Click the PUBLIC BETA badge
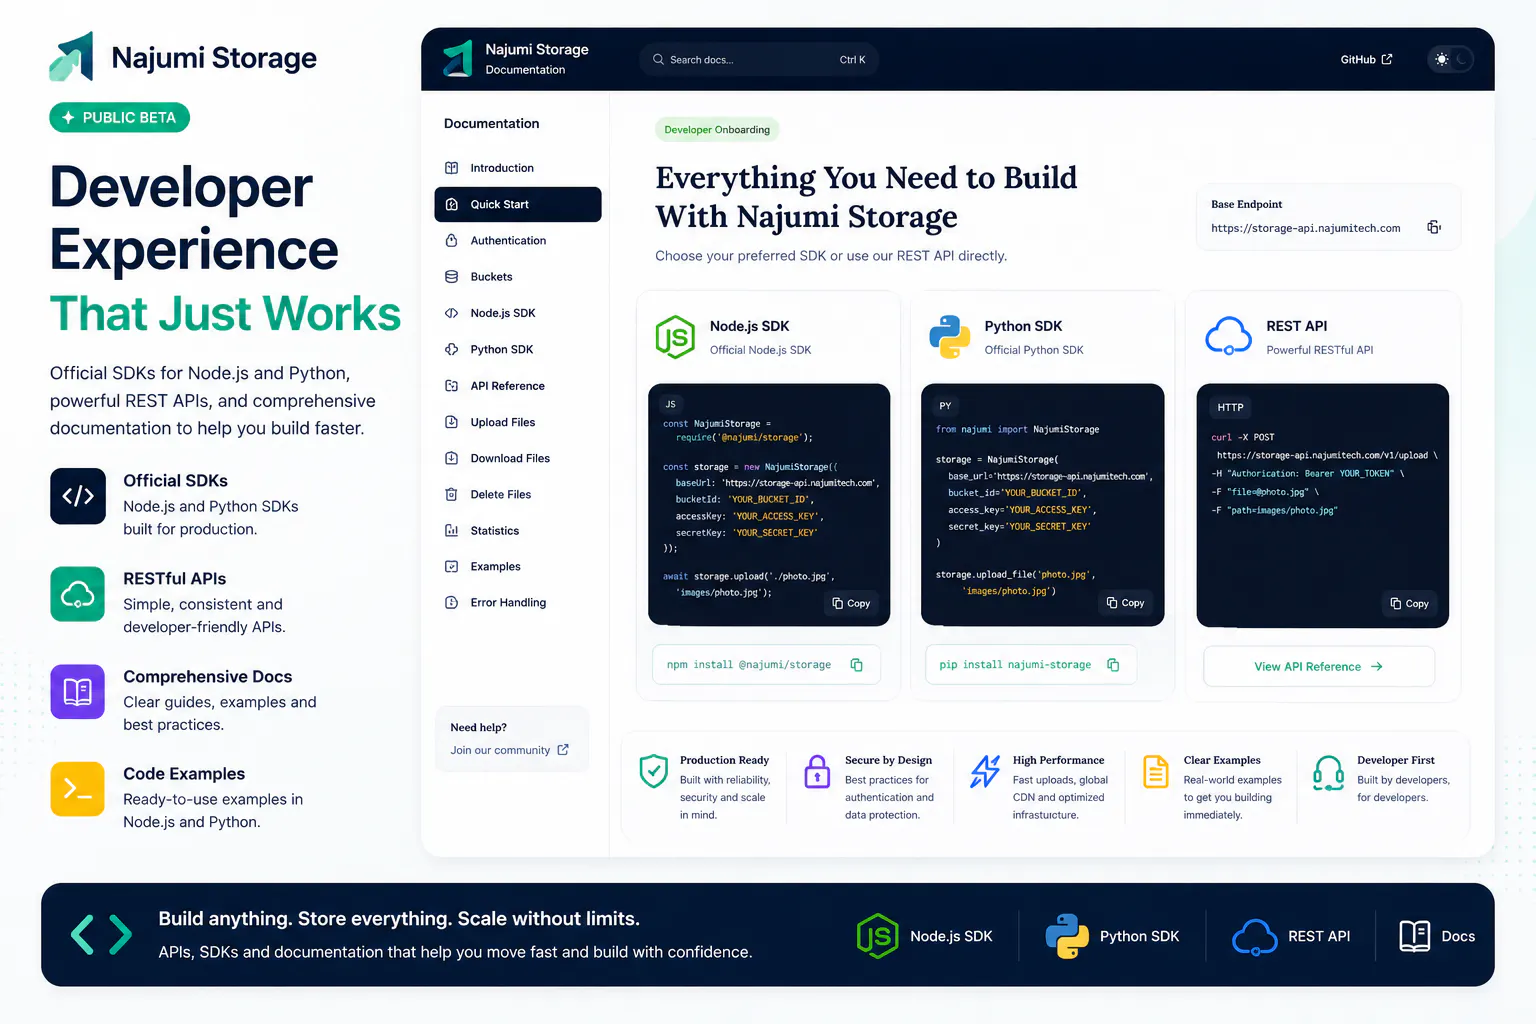 (120, 118)
